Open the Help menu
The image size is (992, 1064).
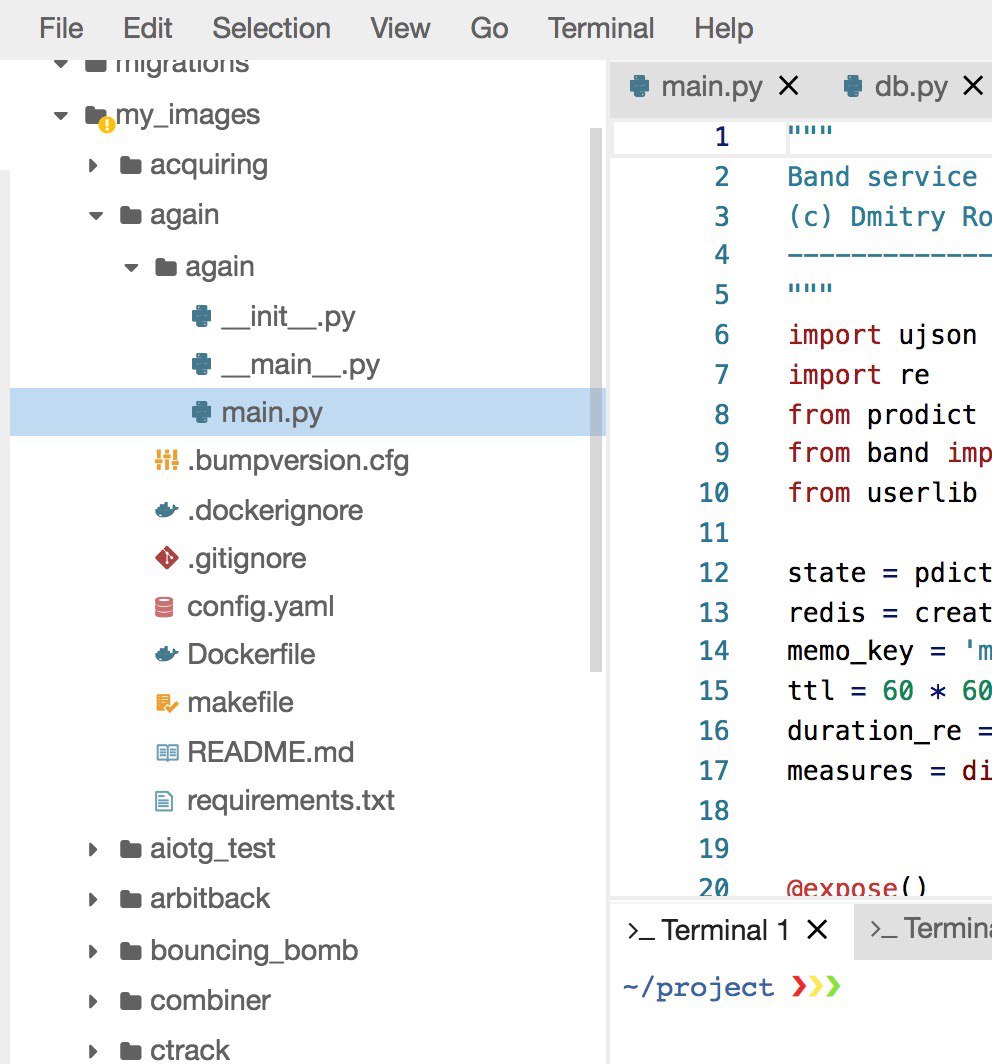click(723, 28)
